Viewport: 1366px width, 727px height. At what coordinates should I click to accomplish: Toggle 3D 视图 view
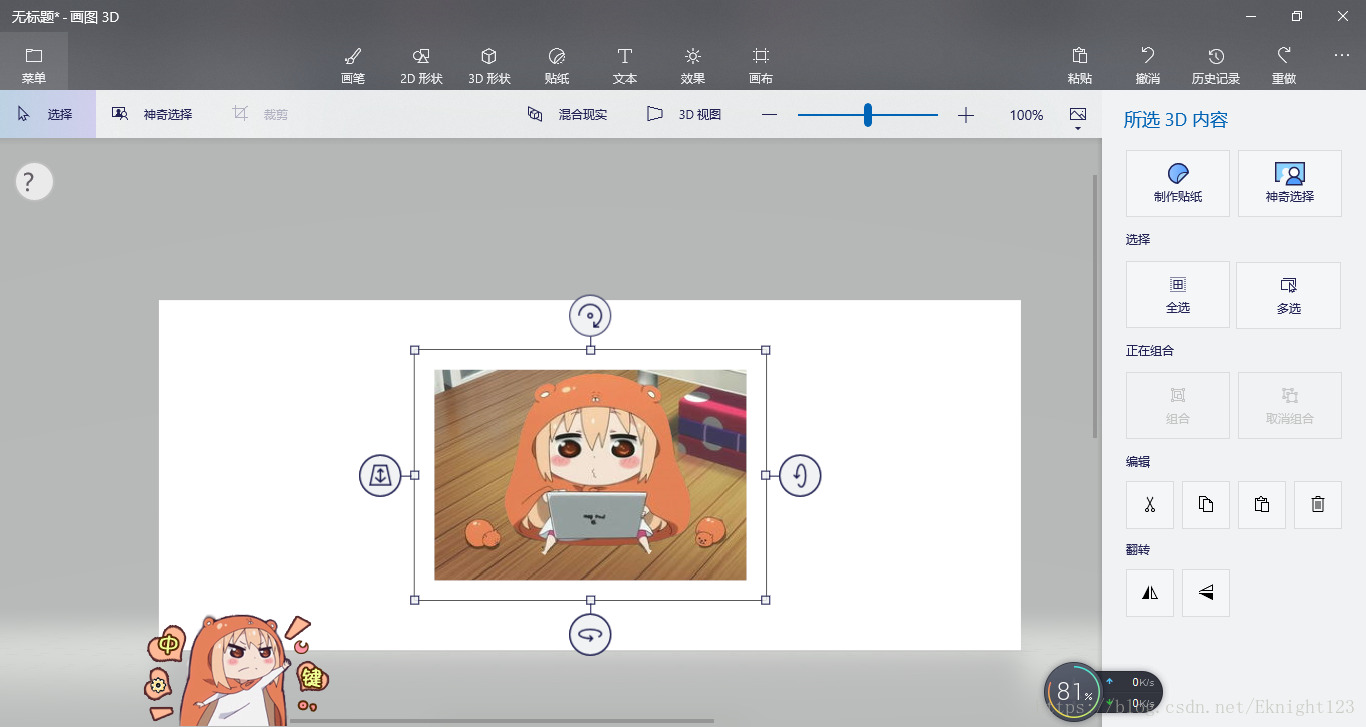point(684,114)
